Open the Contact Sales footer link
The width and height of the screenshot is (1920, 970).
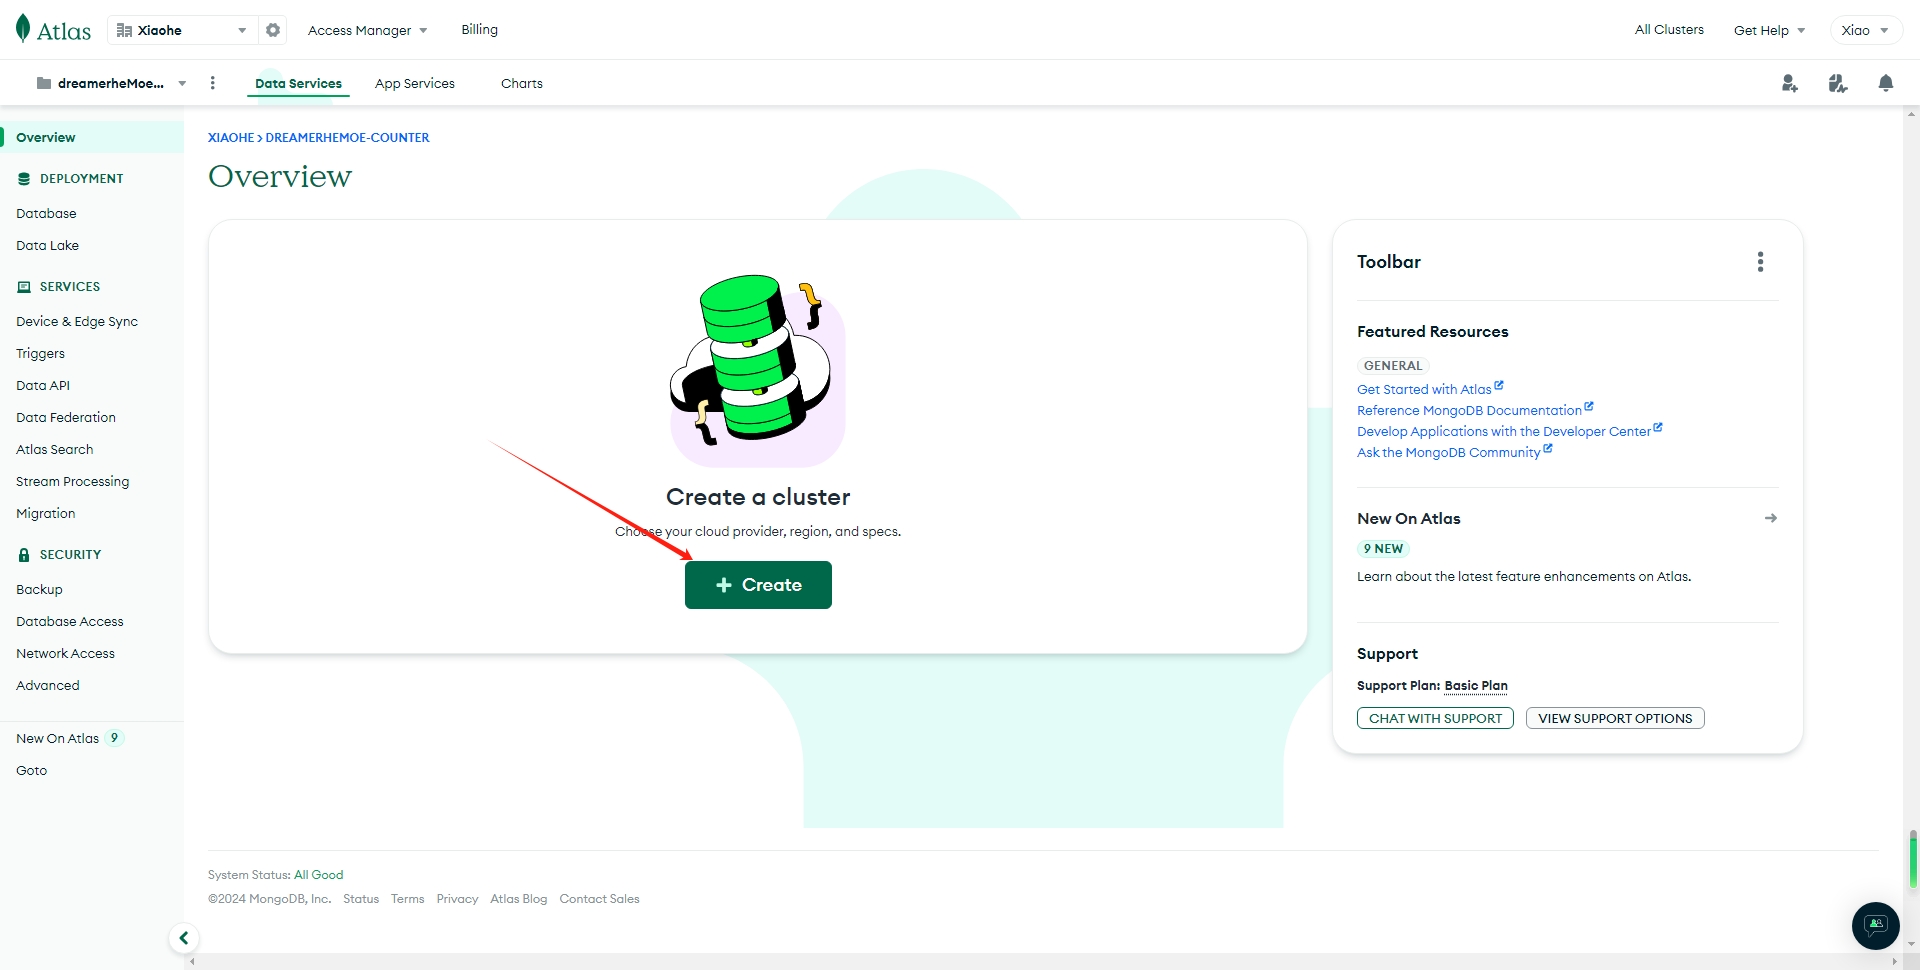[x=599, y=899]
